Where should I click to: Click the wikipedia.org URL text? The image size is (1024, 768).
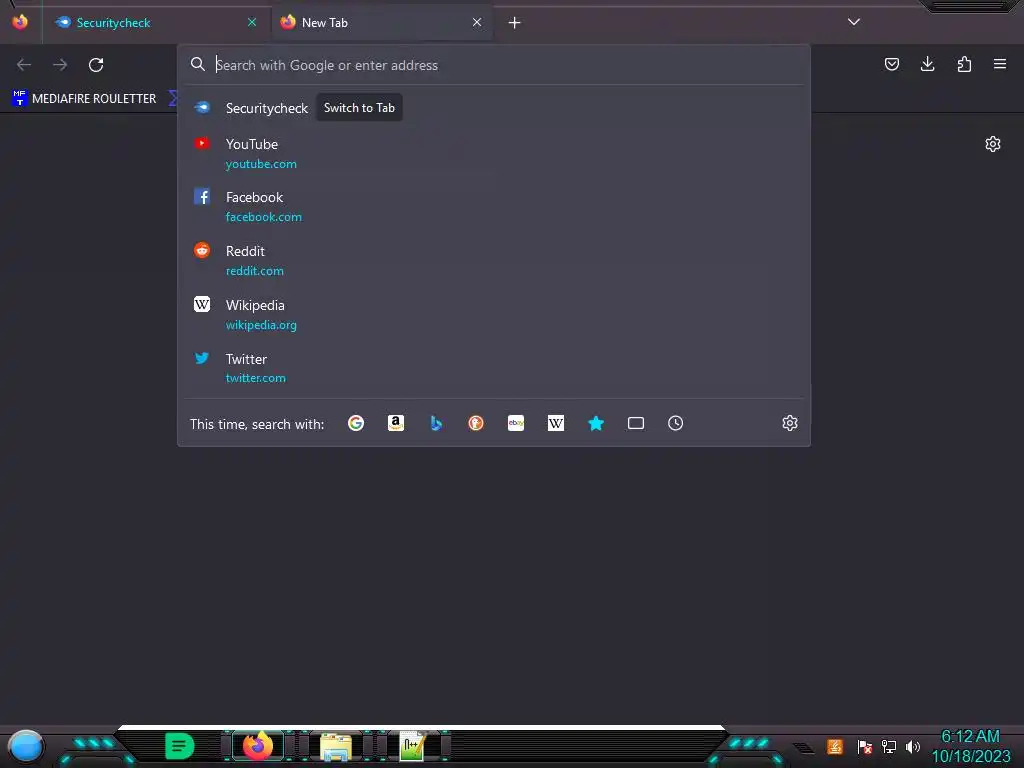pos(261,325)
